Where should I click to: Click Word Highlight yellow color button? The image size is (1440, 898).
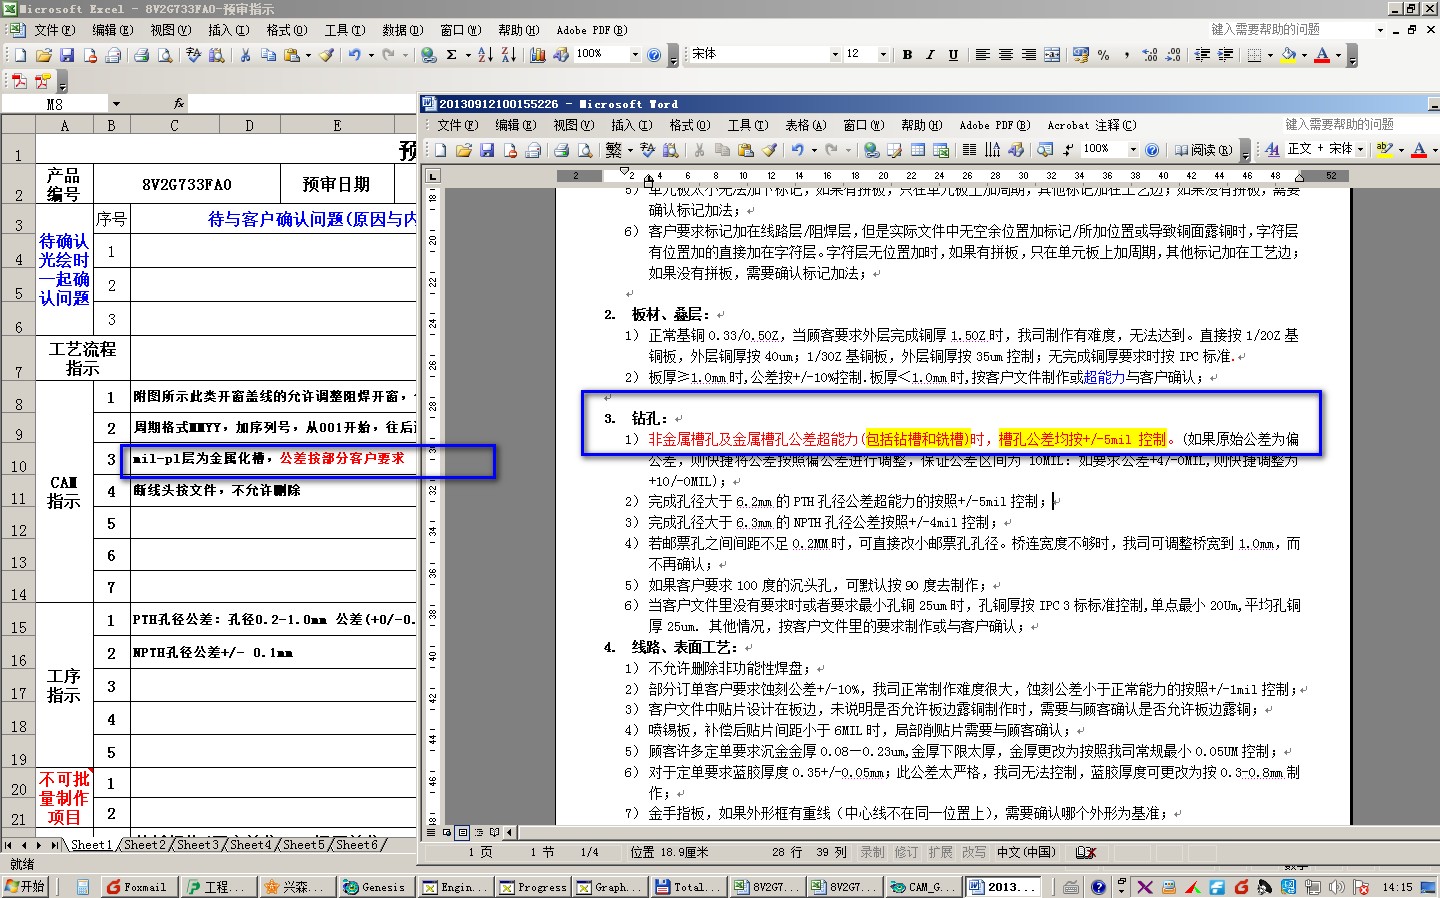[x=1384, y=149]
